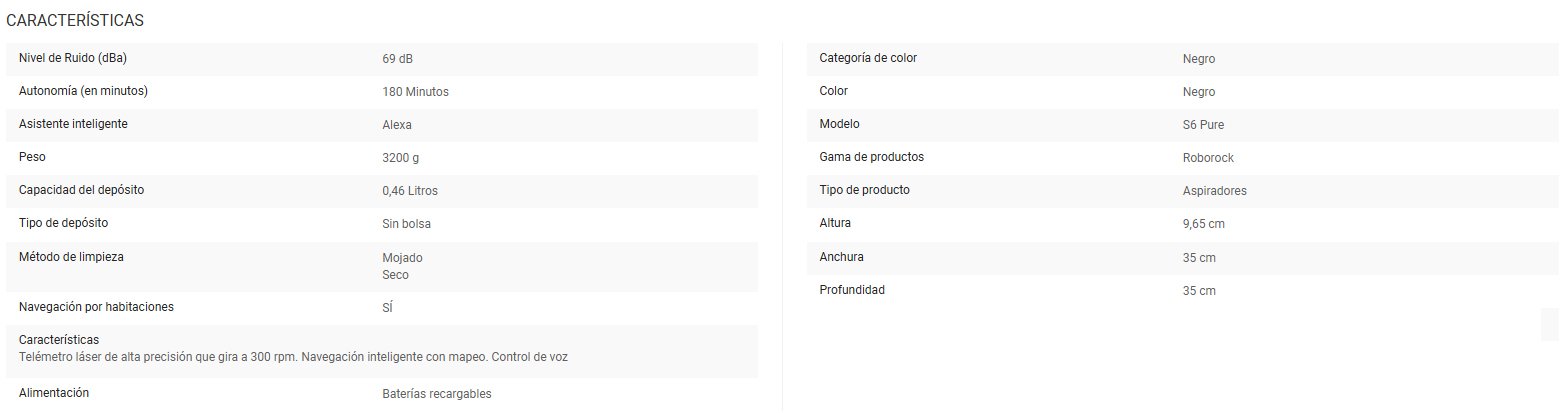Viewport: 1563px width, 413px height.
Task: Click the 69 dB noise value
Action: tap(397, 59)
